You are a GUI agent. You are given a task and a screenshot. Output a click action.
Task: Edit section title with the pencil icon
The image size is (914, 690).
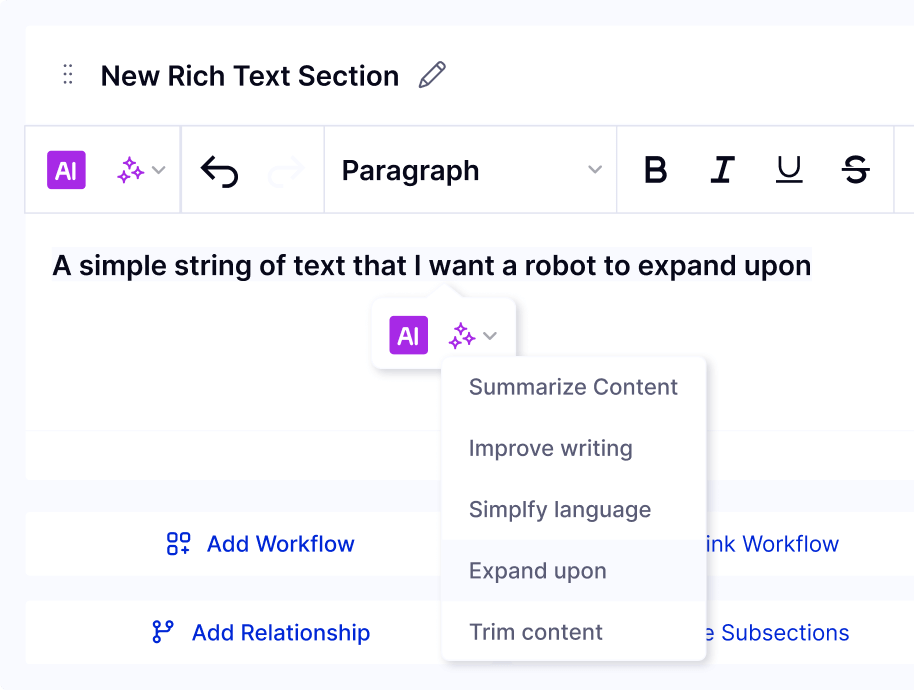point(433,75)
